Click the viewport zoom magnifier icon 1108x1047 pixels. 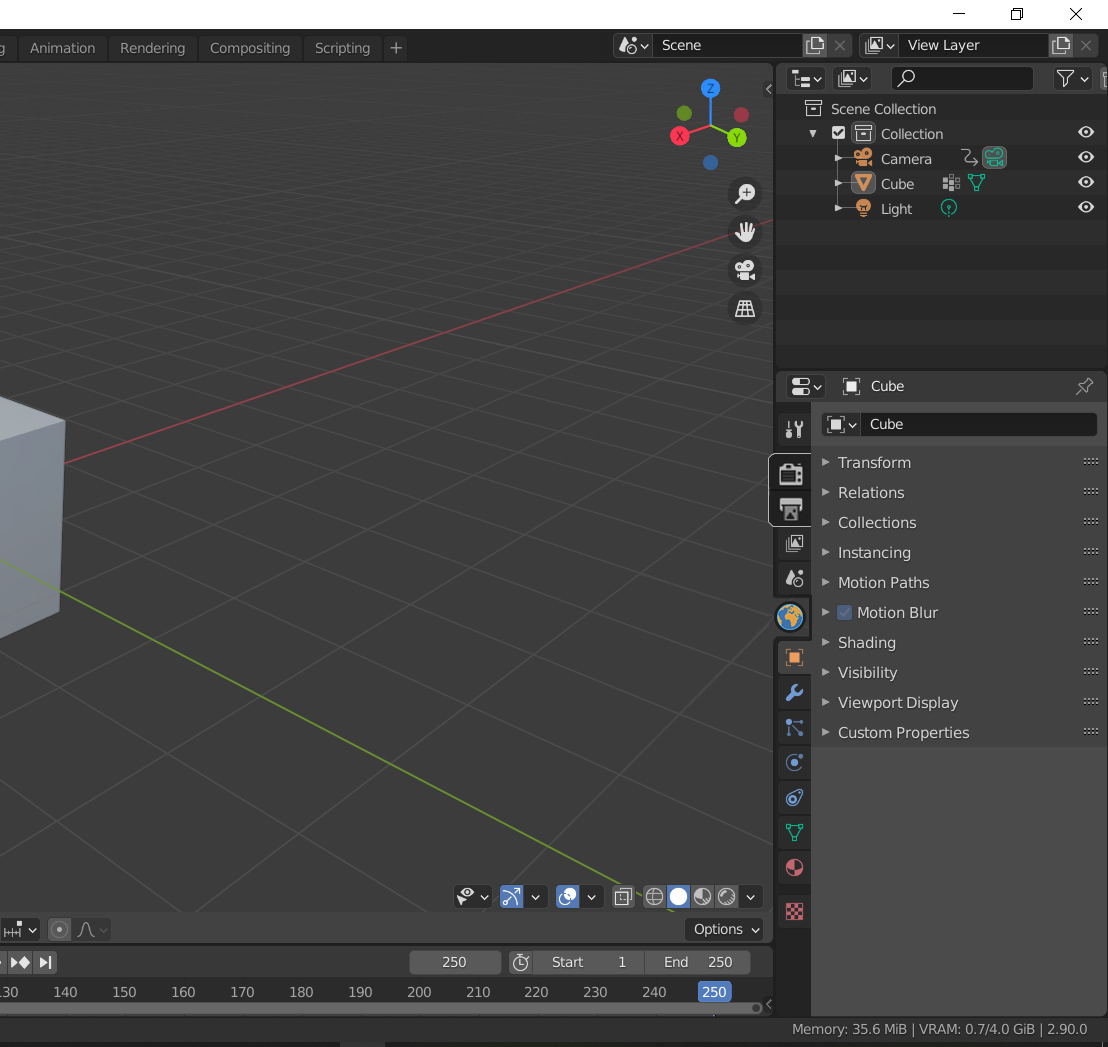(x=745, y=194)
